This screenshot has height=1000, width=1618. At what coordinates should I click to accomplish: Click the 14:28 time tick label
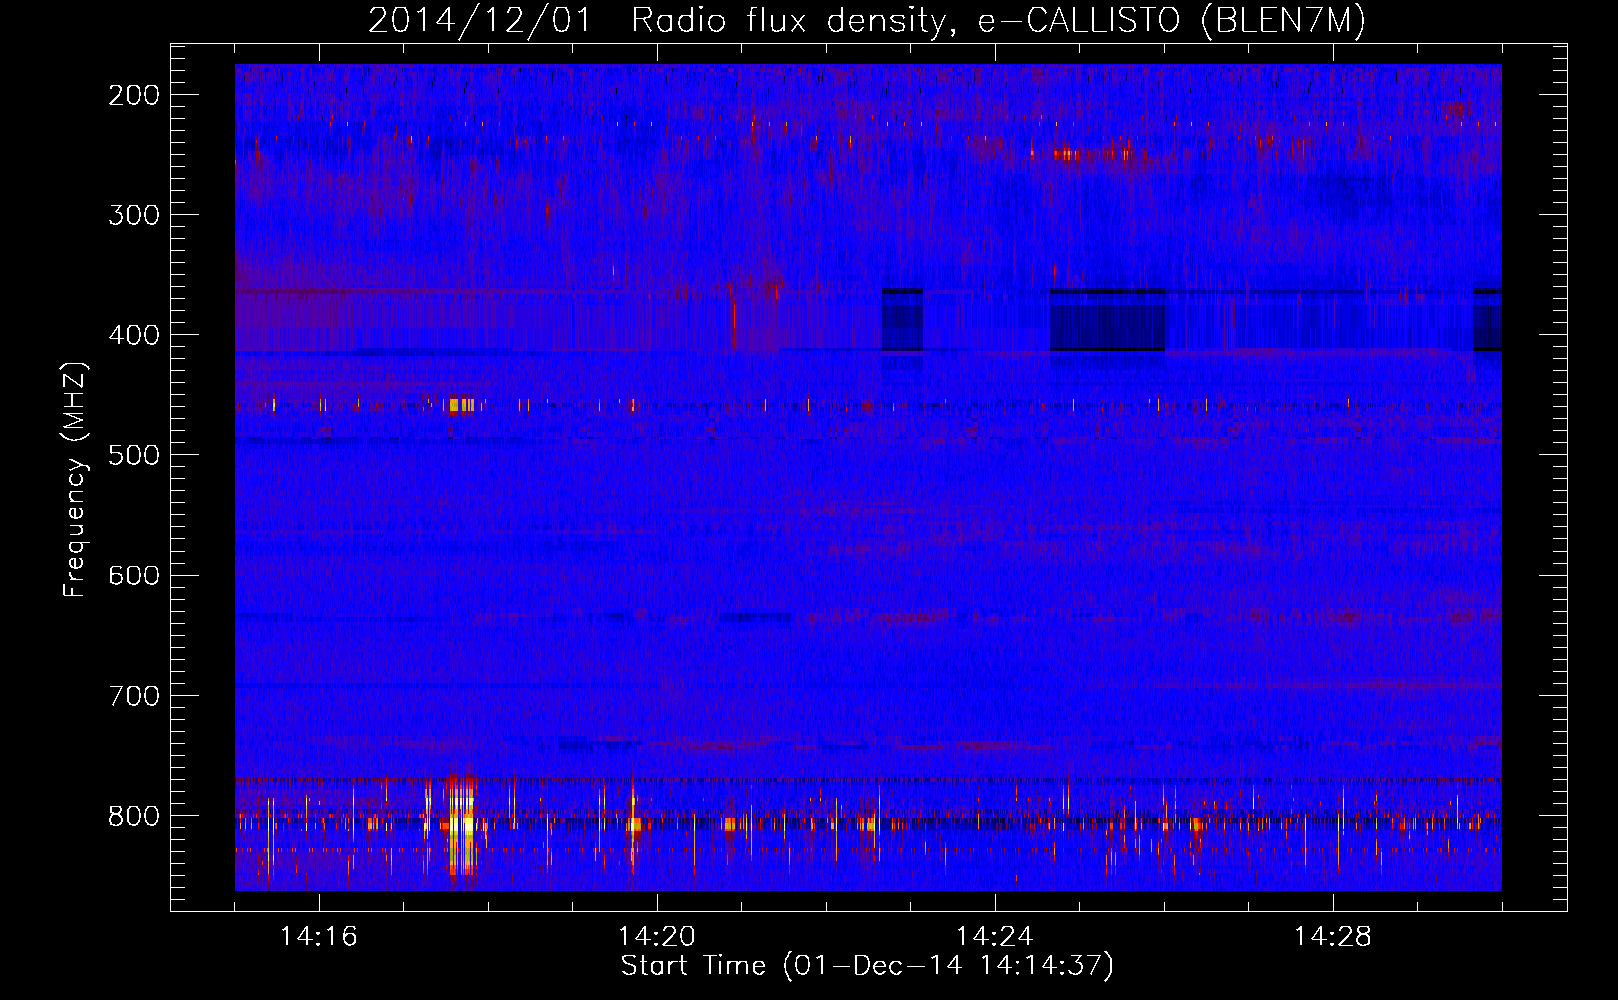pyautogui.click(x=1333, y=936)
